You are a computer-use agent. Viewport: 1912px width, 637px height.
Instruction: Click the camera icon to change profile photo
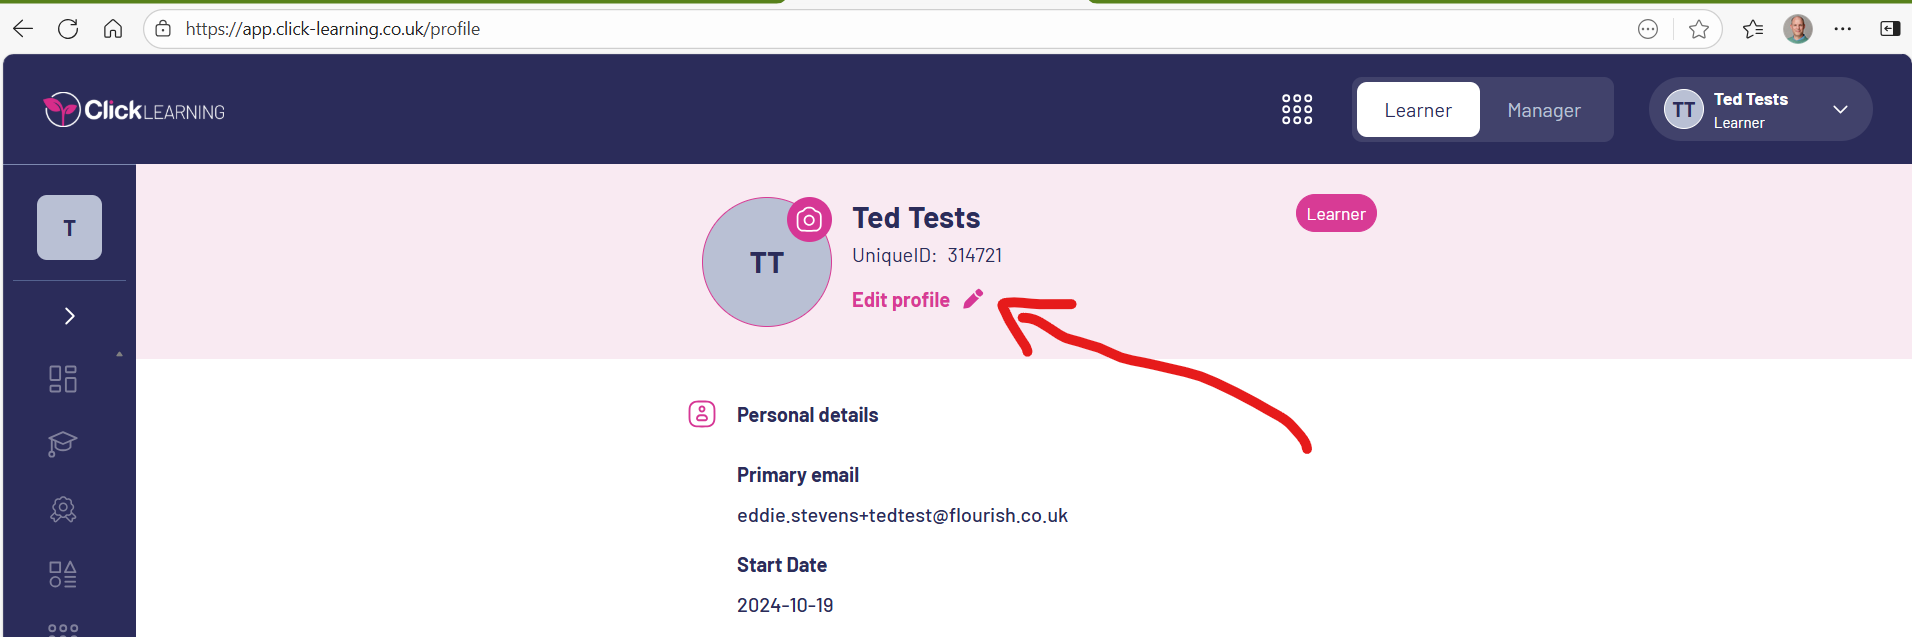[x=809, y=220]
